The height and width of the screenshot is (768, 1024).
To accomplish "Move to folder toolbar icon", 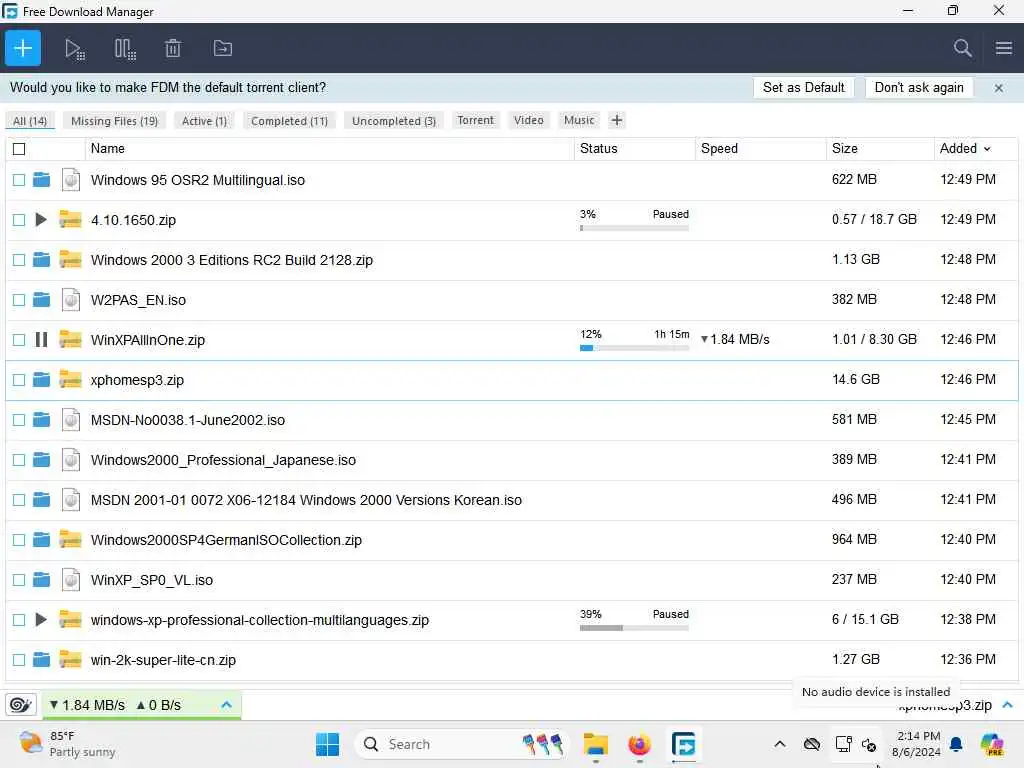I will pos(223,48).
